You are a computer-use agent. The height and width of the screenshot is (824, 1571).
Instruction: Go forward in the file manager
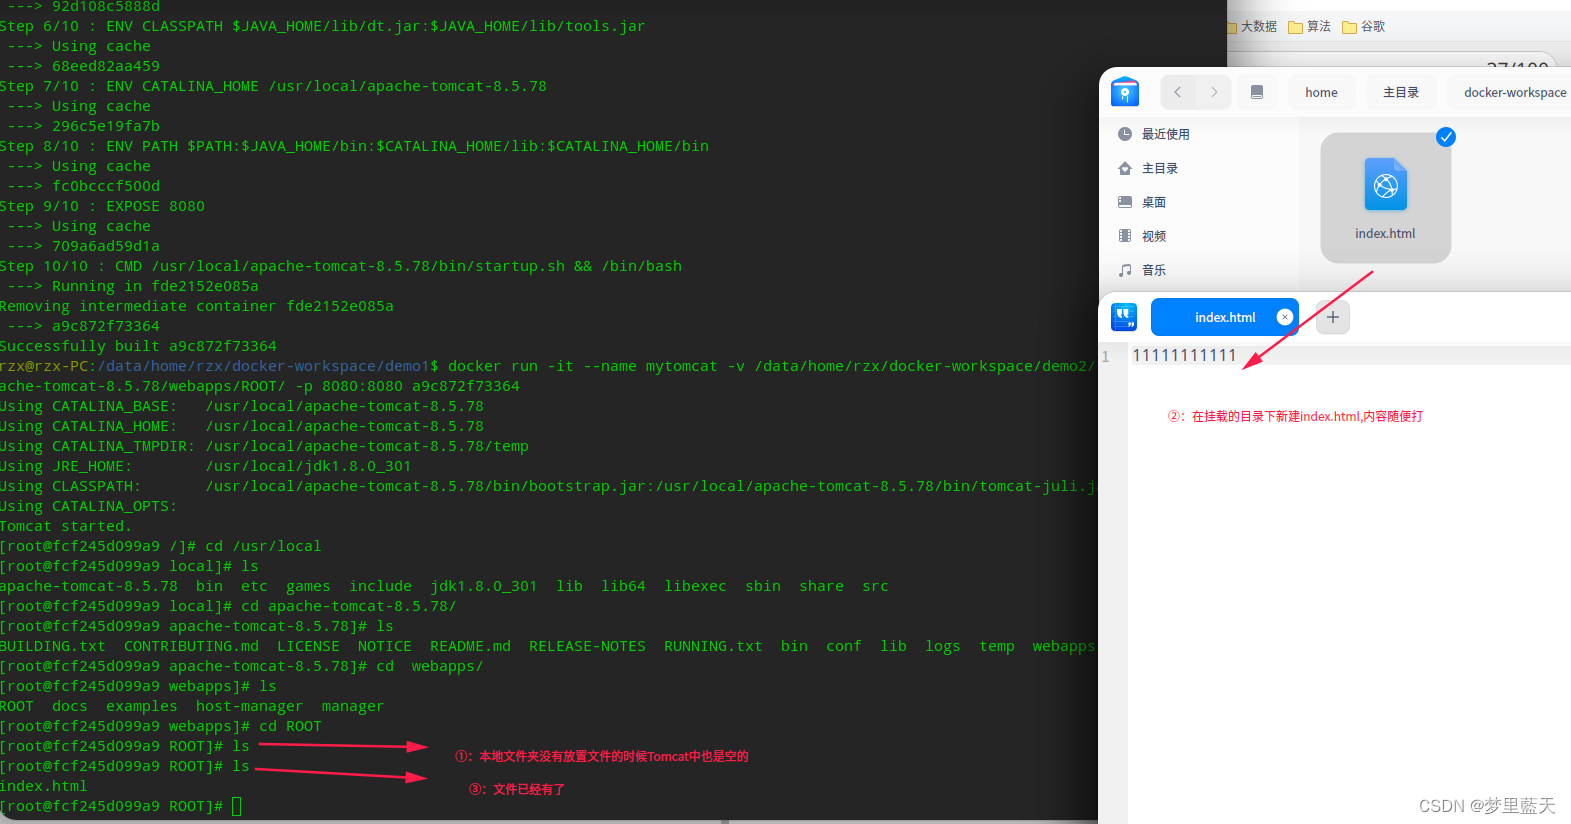[x=1214, y=92]
